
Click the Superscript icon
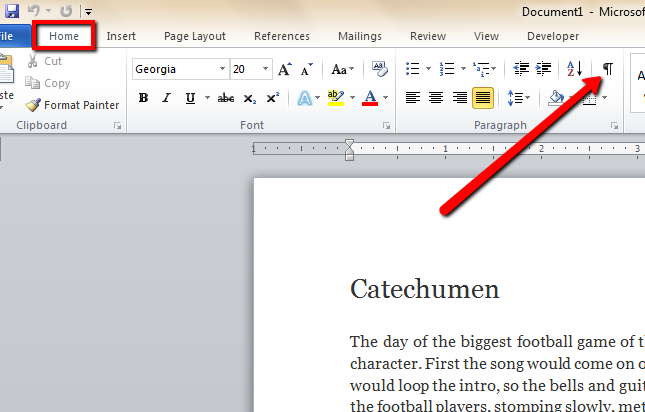pyautogui.click(x=273, y=98)
